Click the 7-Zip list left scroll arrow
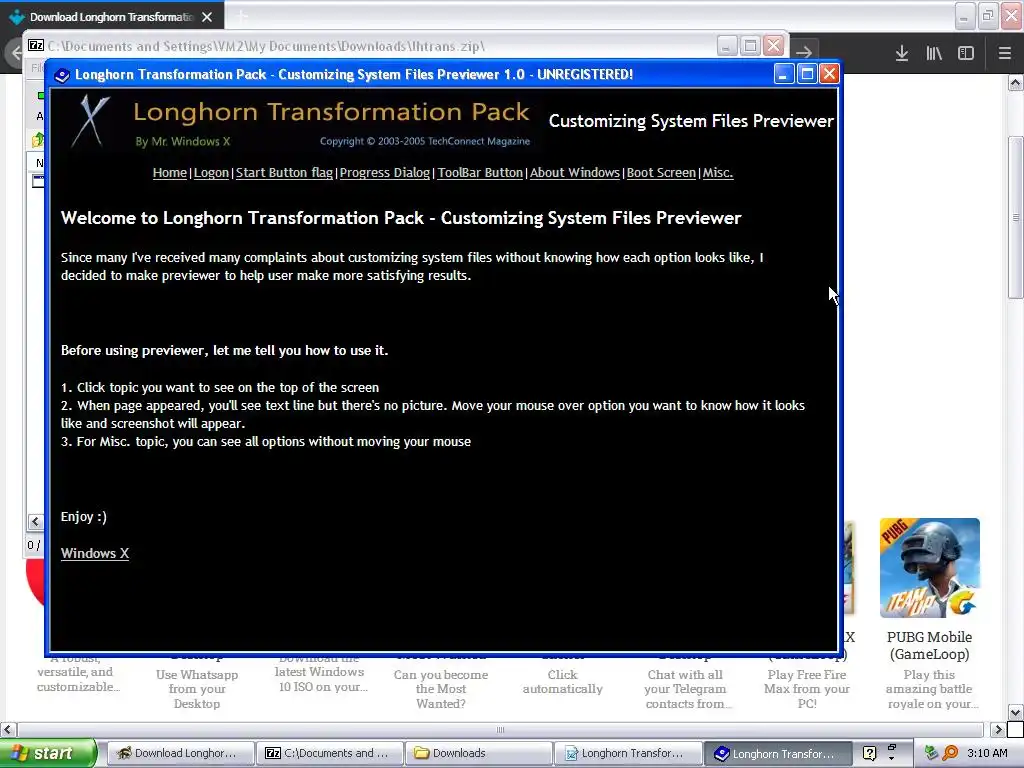1024x768 pixels. [35, 521]
